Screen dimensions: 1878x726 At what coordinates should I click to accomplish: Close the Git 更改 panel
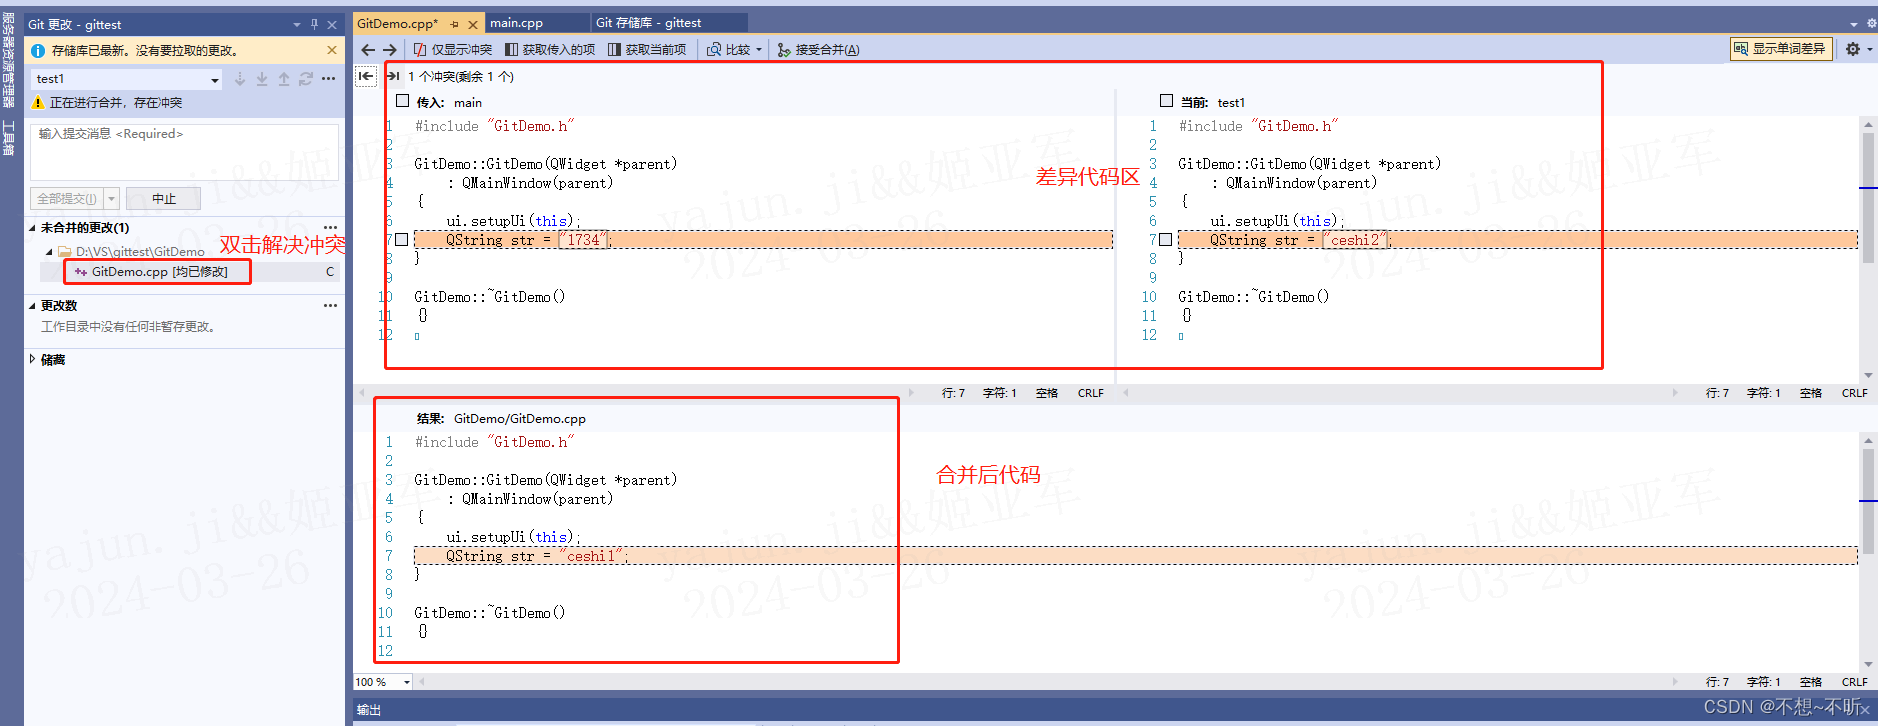[x=332, y=25]
